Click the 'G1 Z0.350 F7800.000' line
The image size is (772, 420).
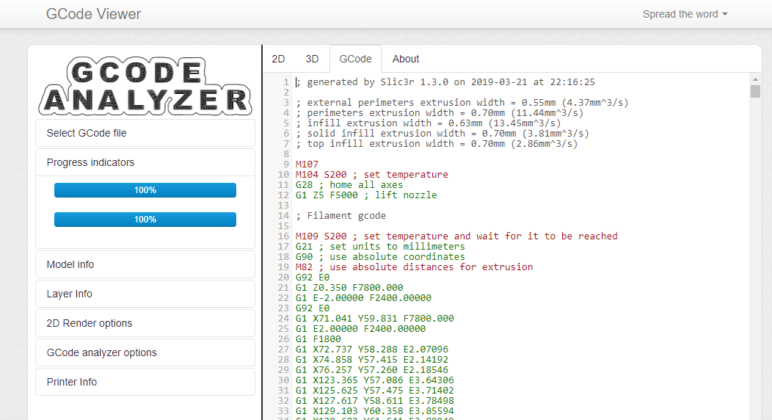point(349,288)
